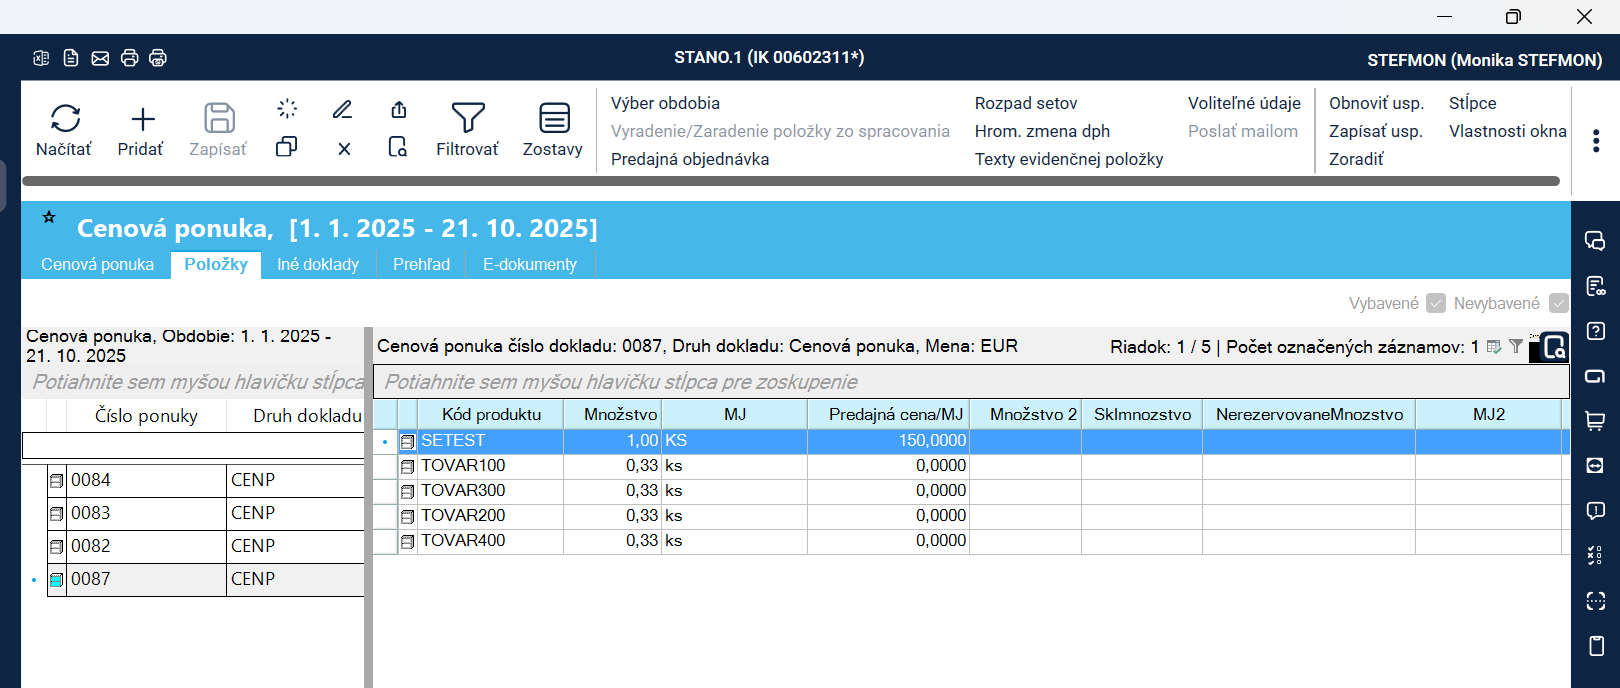Click Rozpad setov command
The height and width of the screenshot is (688, 1620).
(x=1025, y=103)
